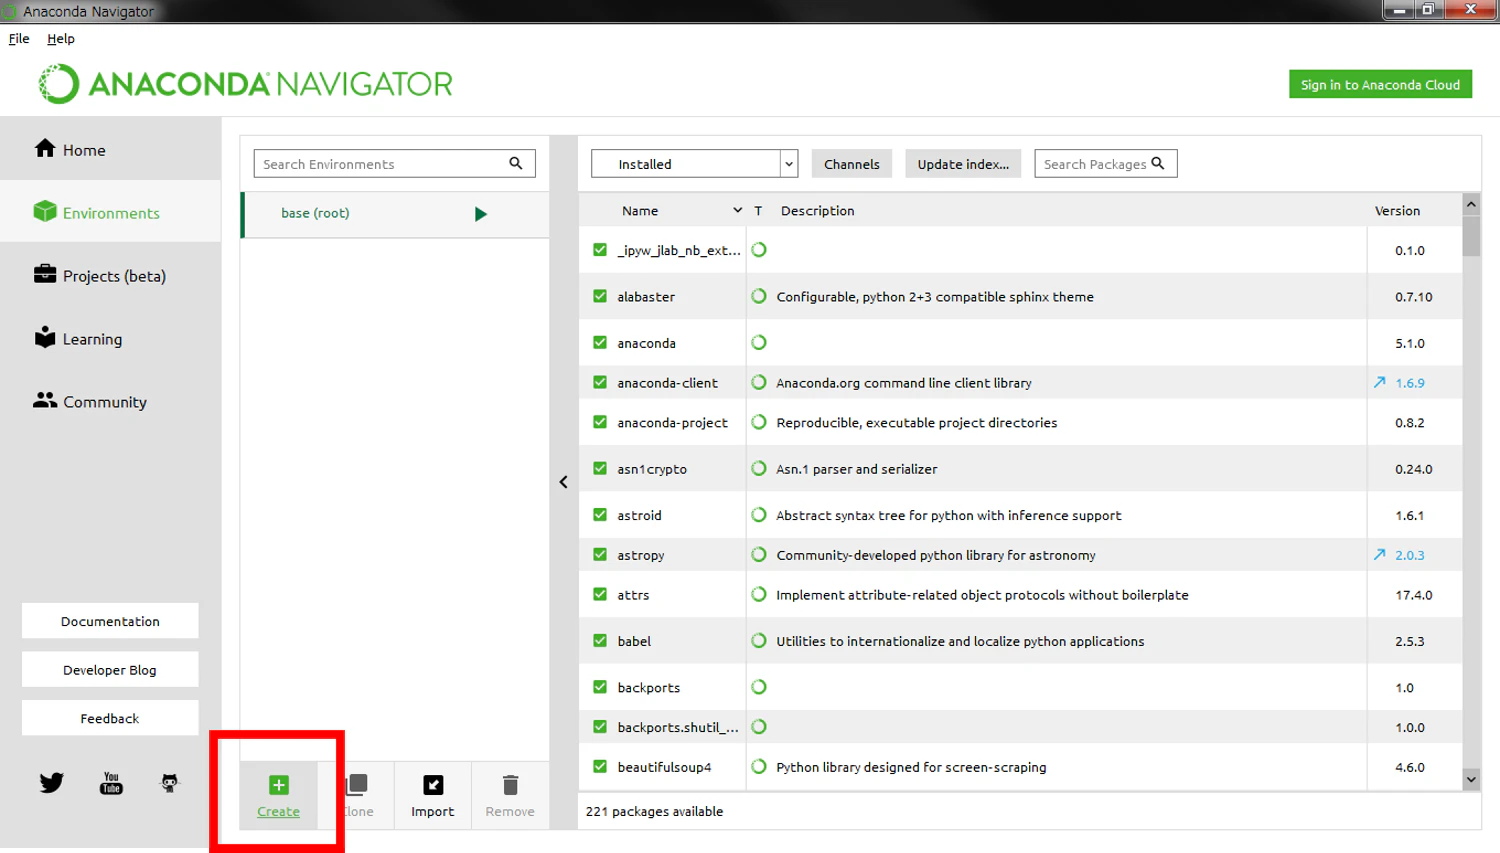Image resolution: width=1500 pixels, height=853 pixels.
Task: Click the Search Environments magnifier icon
Action: click(516, 163)
